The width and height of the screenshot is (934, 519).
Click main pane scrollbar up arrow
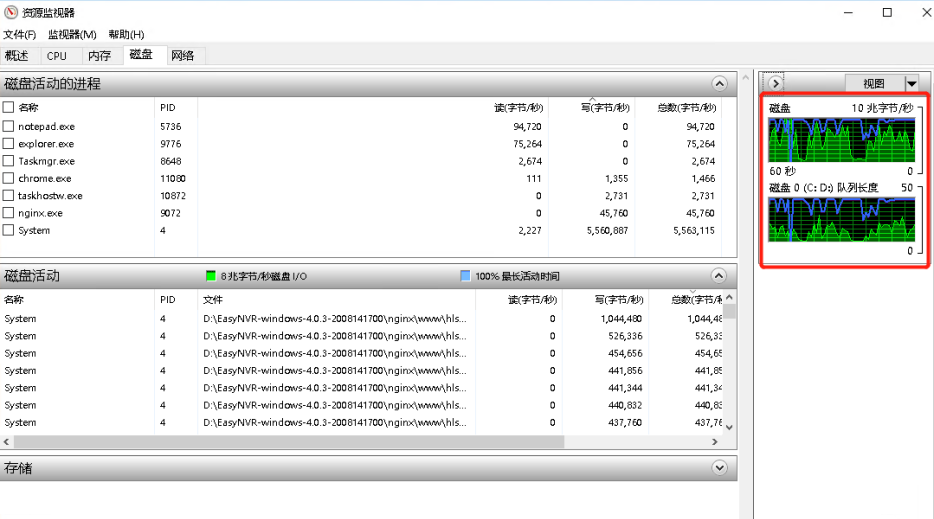(x=745, y=77)
